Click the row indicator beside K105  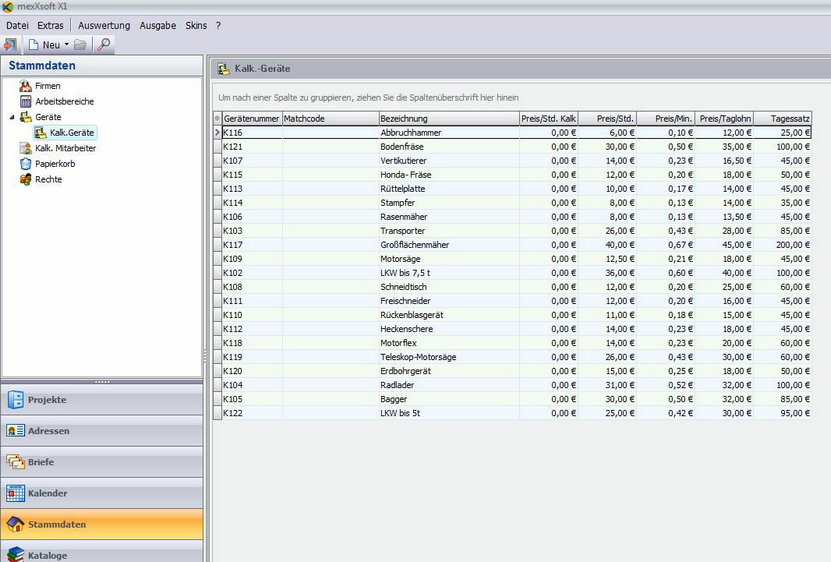[217, 399]
